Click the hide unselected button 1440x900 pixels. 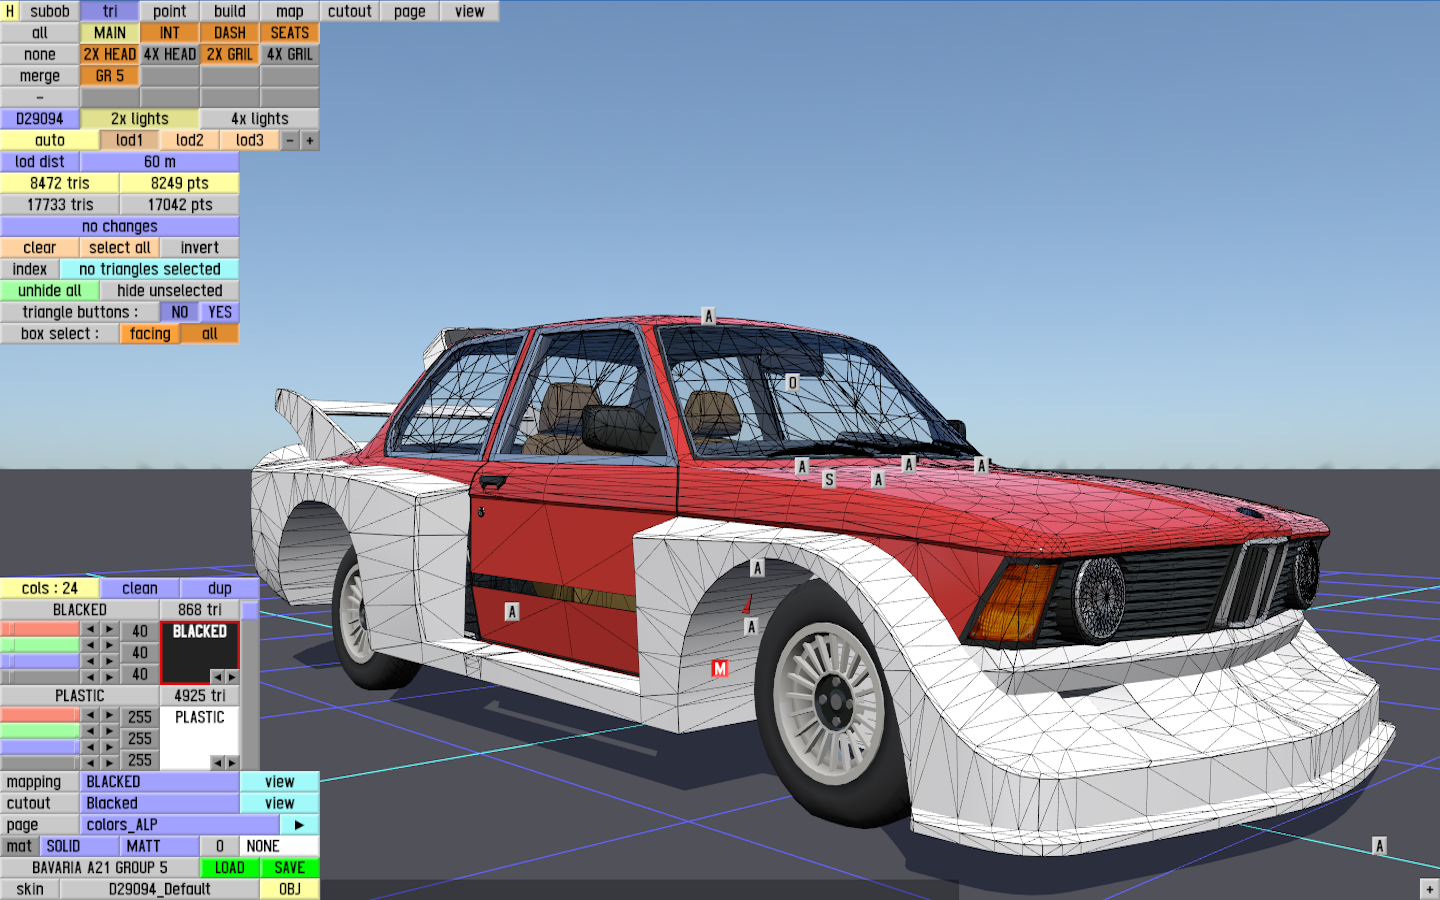[x=170, y=291]
